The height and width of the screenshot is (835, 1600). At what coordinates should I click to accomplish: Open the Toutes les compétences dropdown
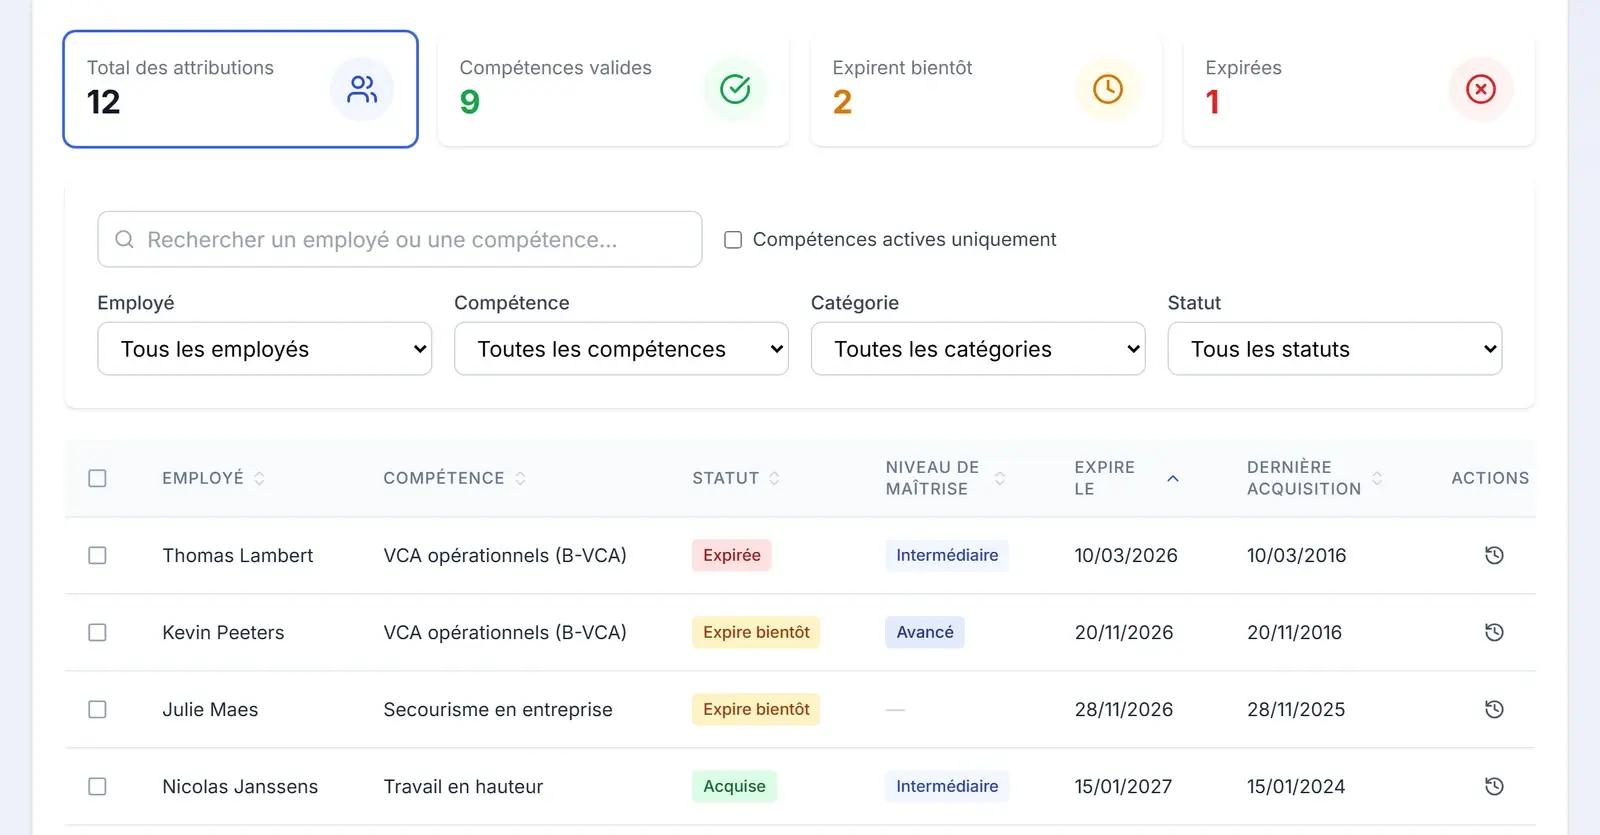[621, 349]
